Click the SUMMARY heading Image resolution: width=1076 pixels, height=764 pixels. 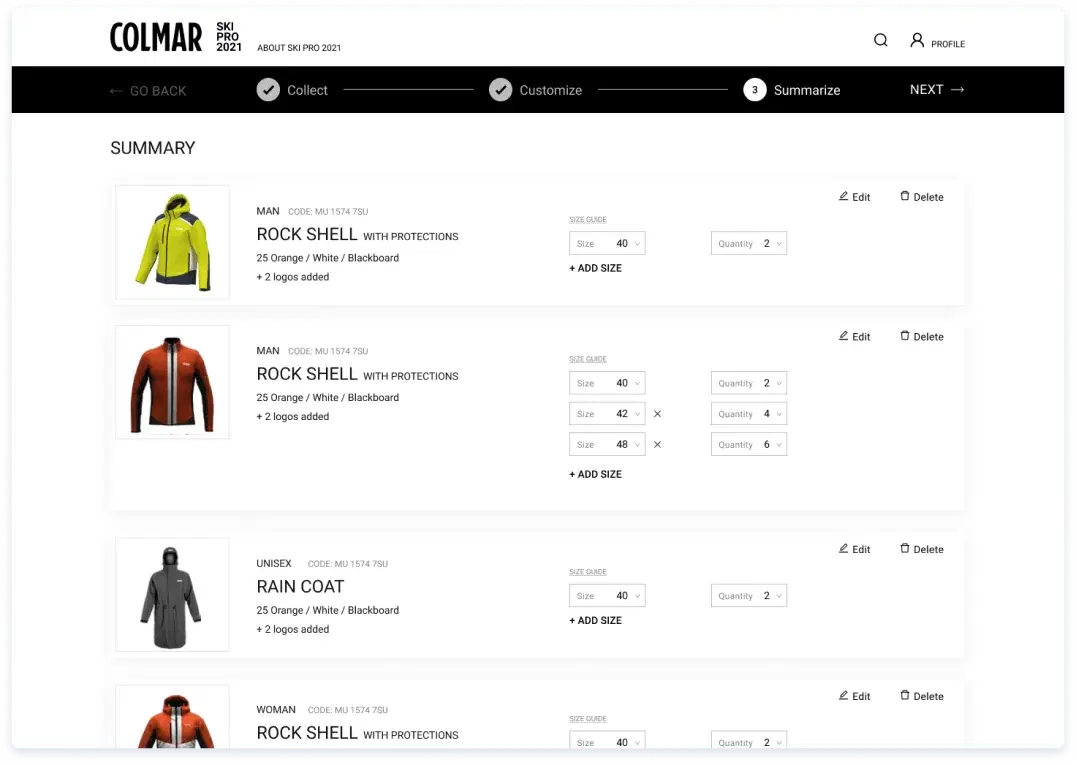(x=153, y=148)
